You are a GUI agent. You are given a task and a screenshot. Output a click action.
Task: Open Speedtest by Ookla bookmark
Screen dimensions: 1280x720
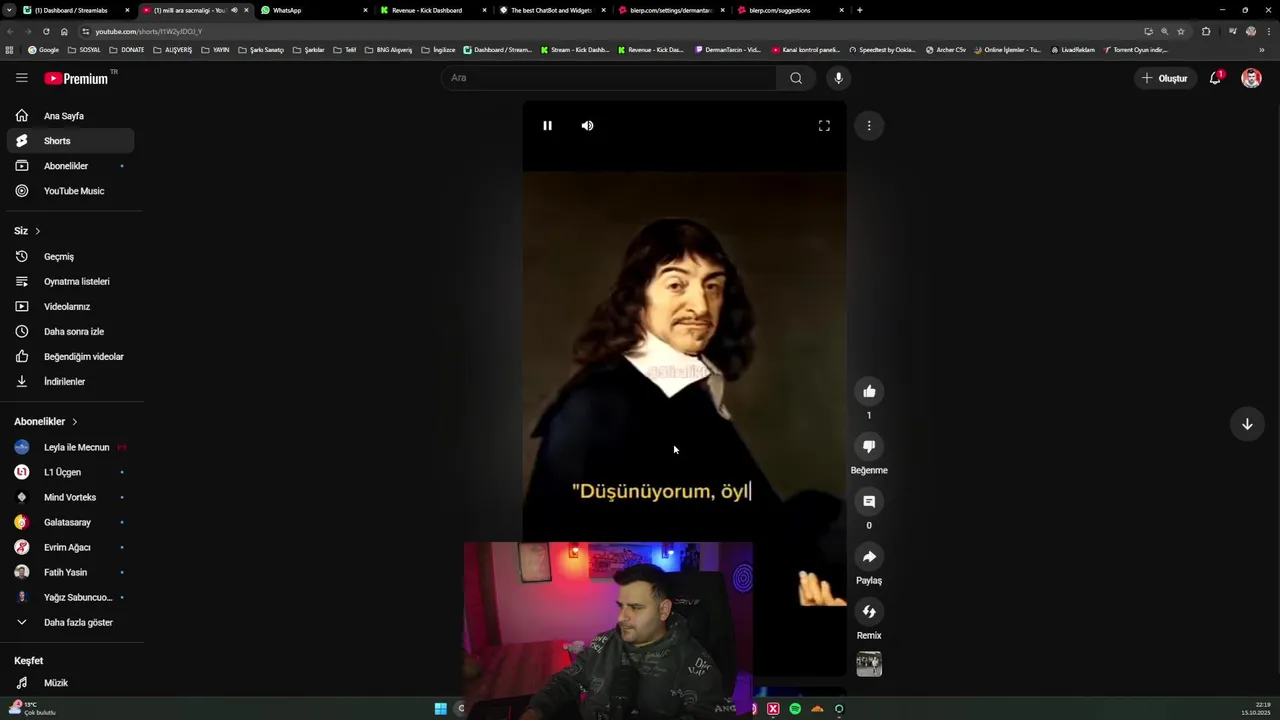coord(881,50)
